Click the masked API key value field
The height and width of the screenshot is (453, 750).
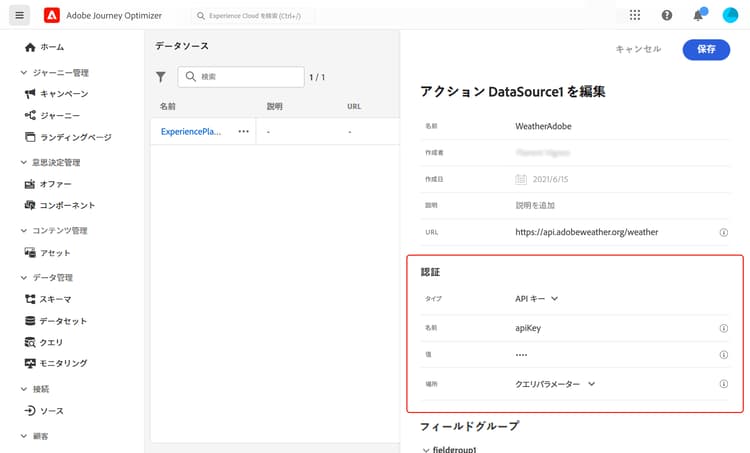tap(521, 355)
